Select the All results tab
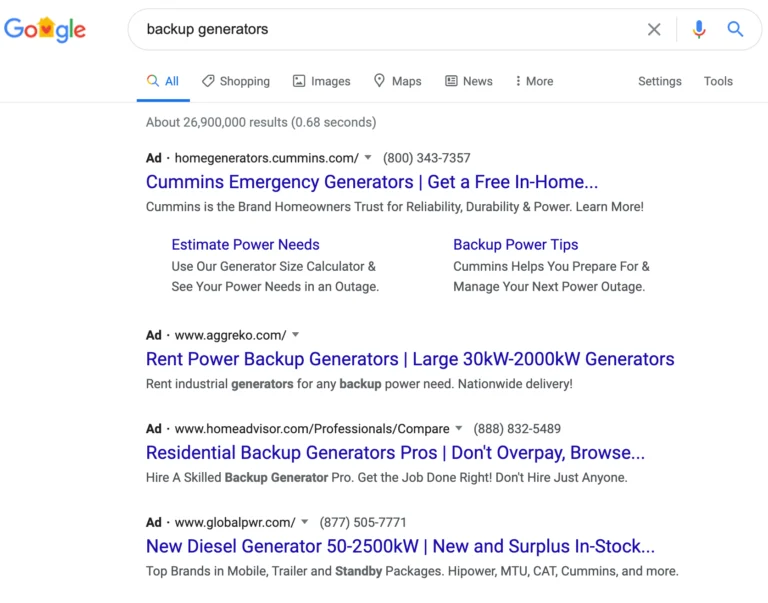 point(163,81)
